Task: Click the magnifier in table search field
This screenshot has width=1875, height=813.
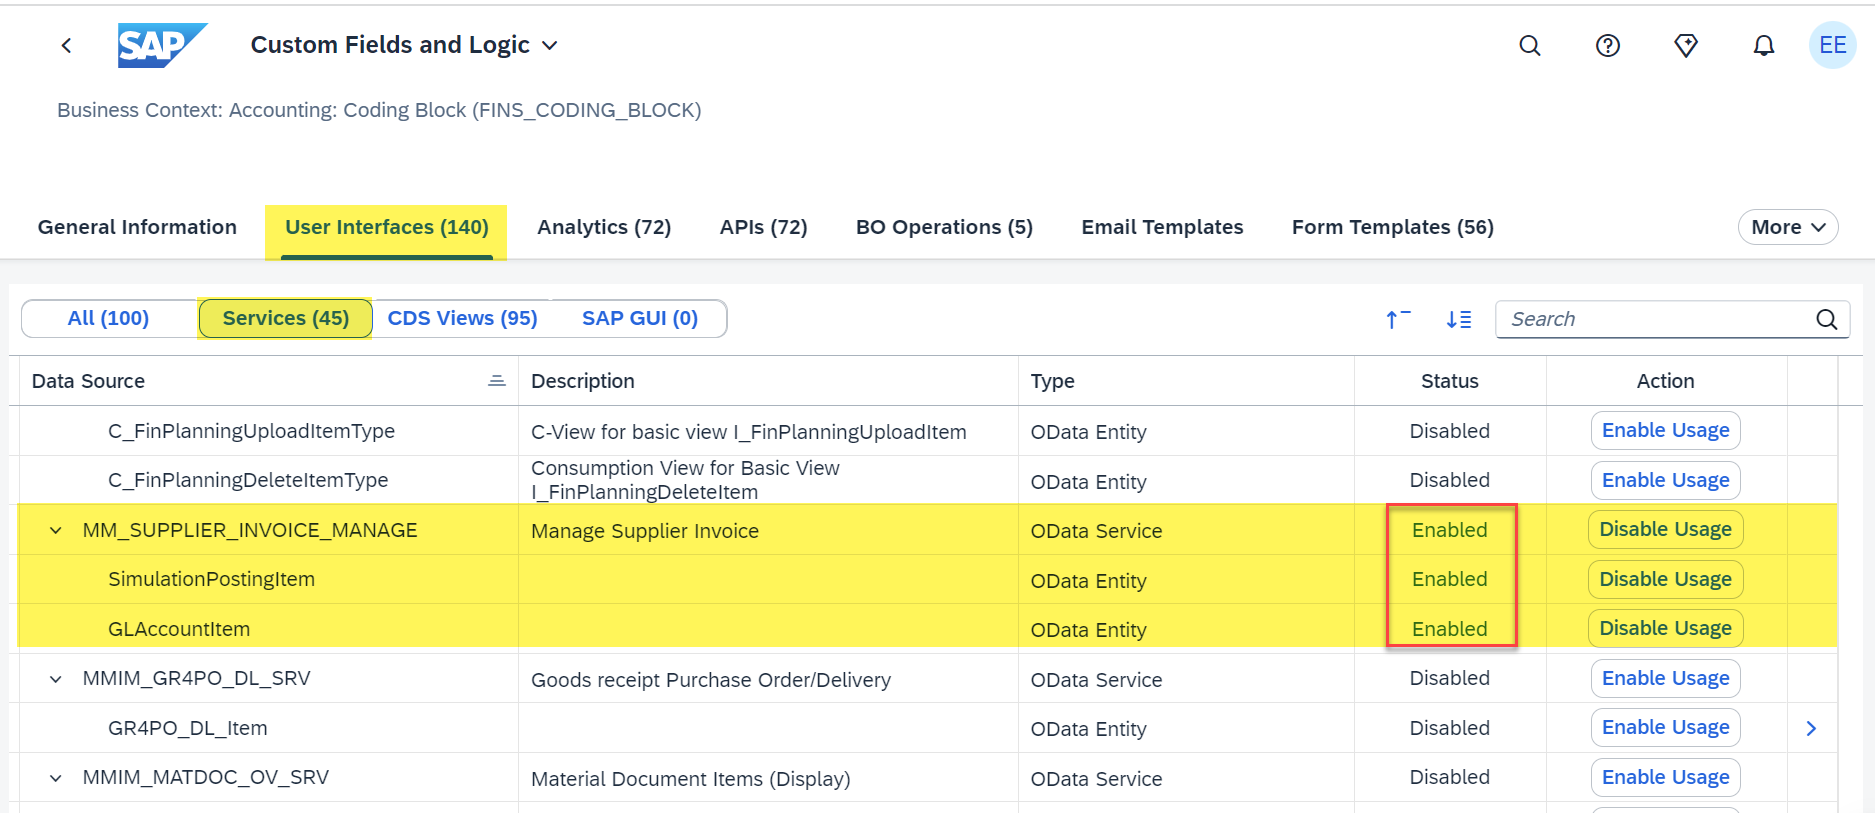Action: point(1827,319)
